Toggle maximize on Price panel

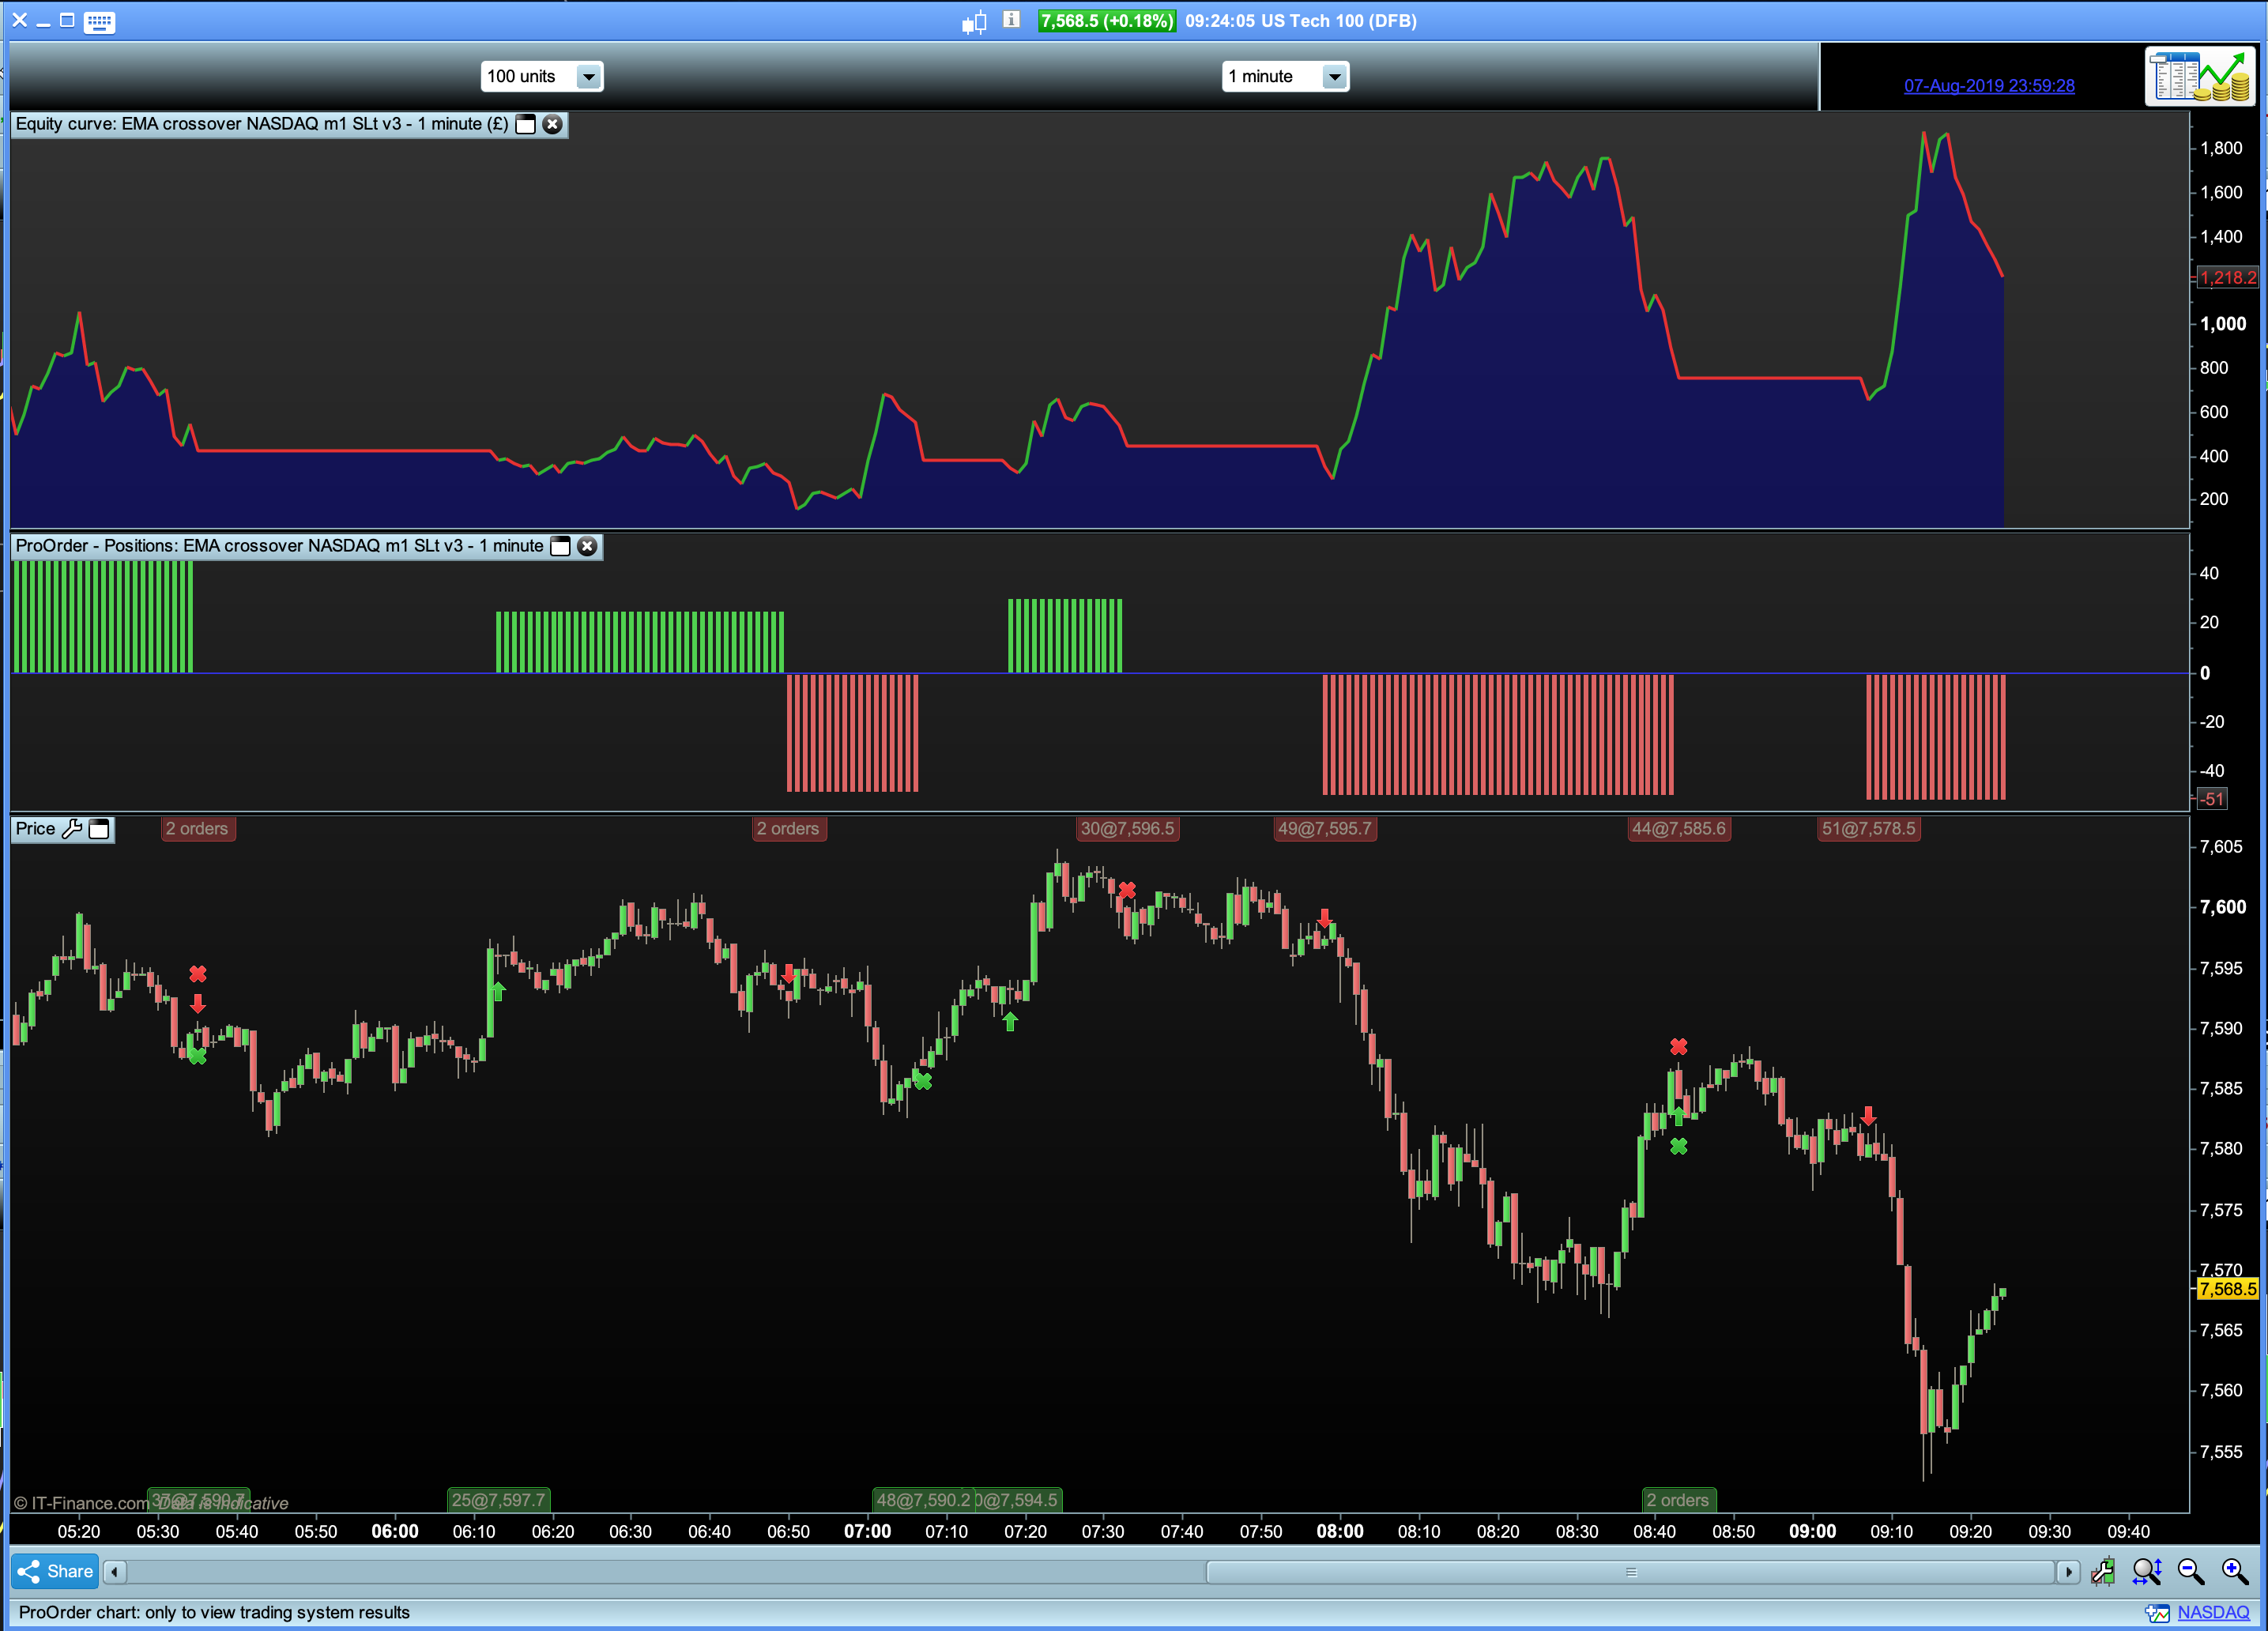coord(99,829)
